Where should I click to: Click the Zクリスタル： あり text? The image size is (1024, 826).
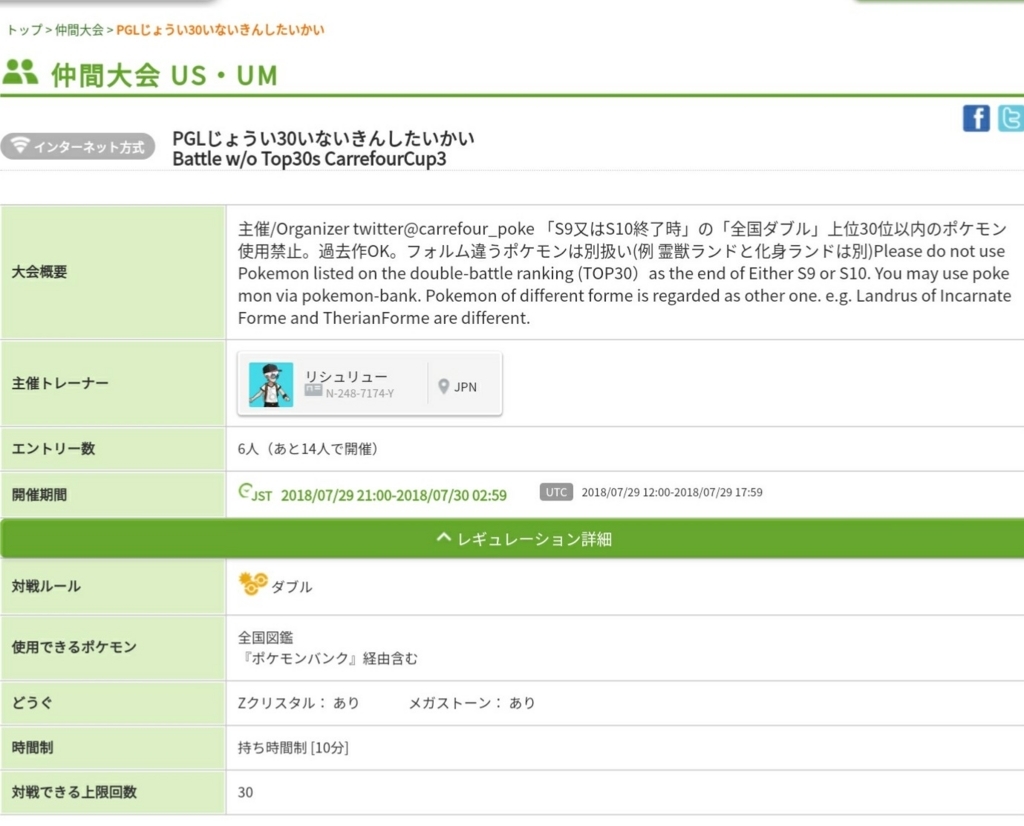pos(298,703)
